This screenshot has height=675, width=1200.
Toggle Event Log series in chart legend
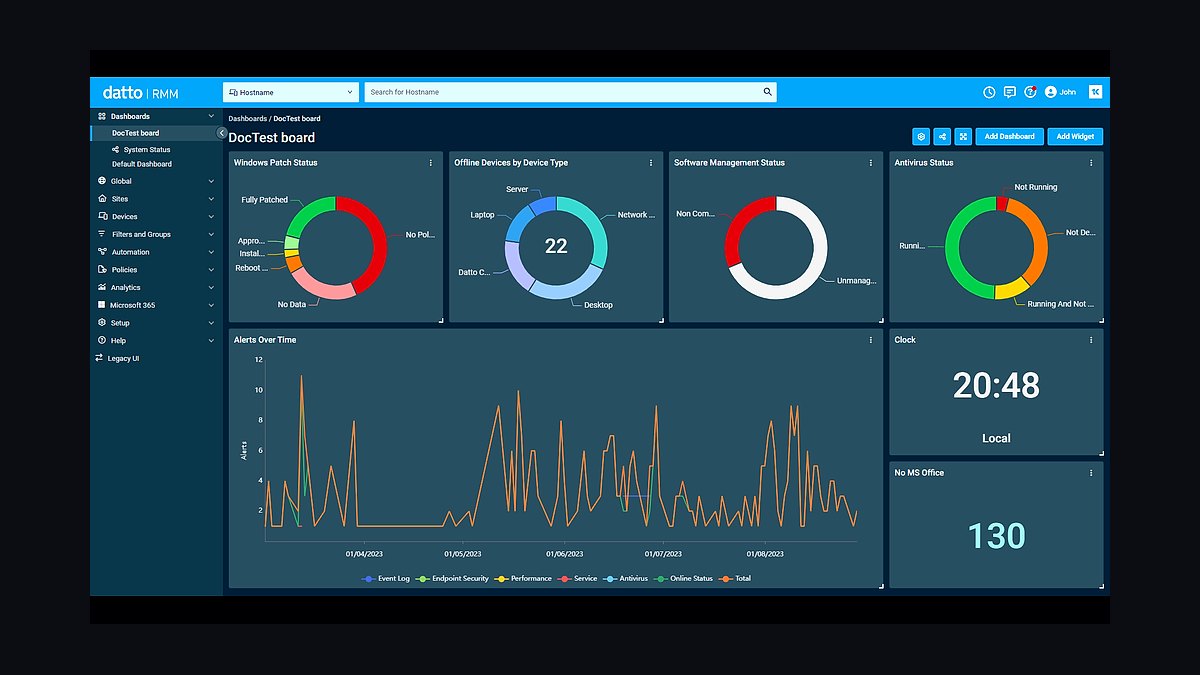pos(387,579)
